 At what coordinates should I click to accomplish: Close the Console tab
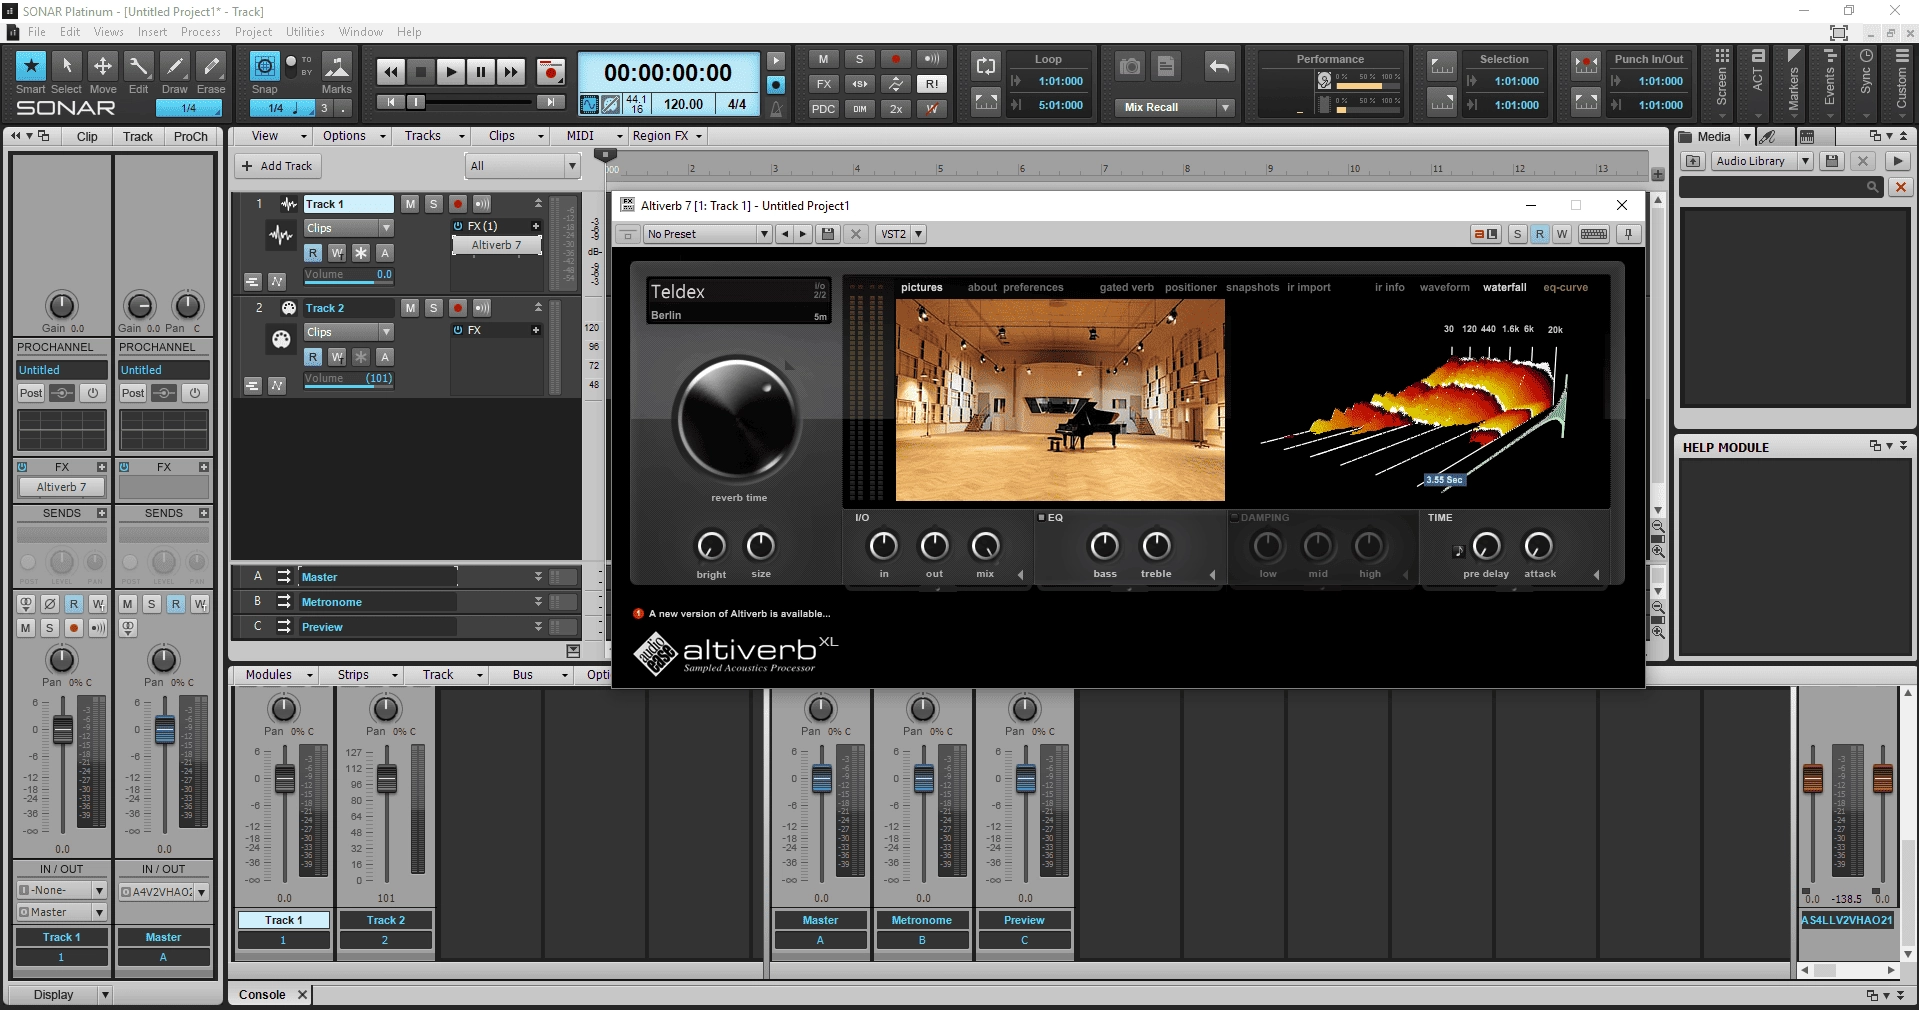coord(302,995)
